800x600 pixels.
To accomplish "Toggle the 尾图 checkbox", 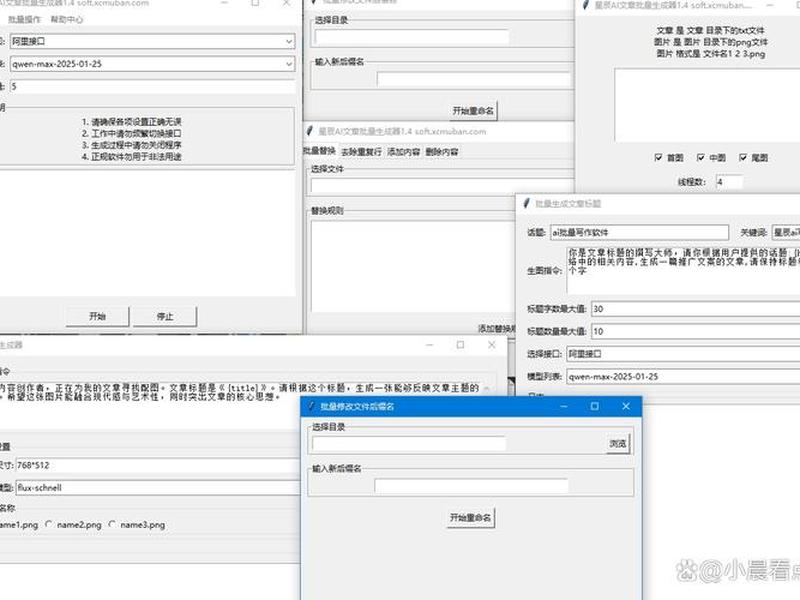I will [x=743, y=158].
